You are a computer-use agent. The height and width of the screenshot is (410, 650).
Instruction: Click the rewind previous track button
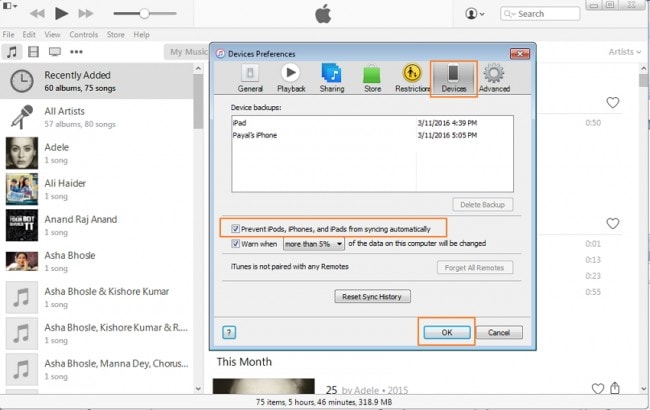click(37, 14)
